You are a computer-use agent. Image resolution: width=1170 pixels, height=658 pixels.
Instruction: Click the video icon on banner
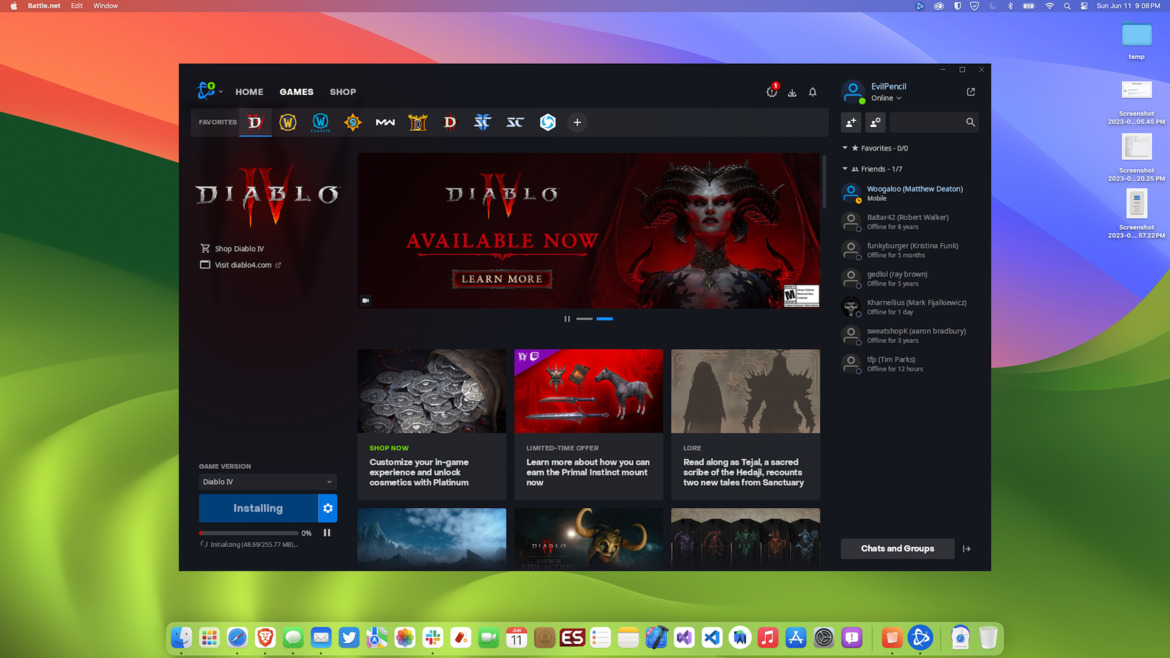(x=366, y=301)
